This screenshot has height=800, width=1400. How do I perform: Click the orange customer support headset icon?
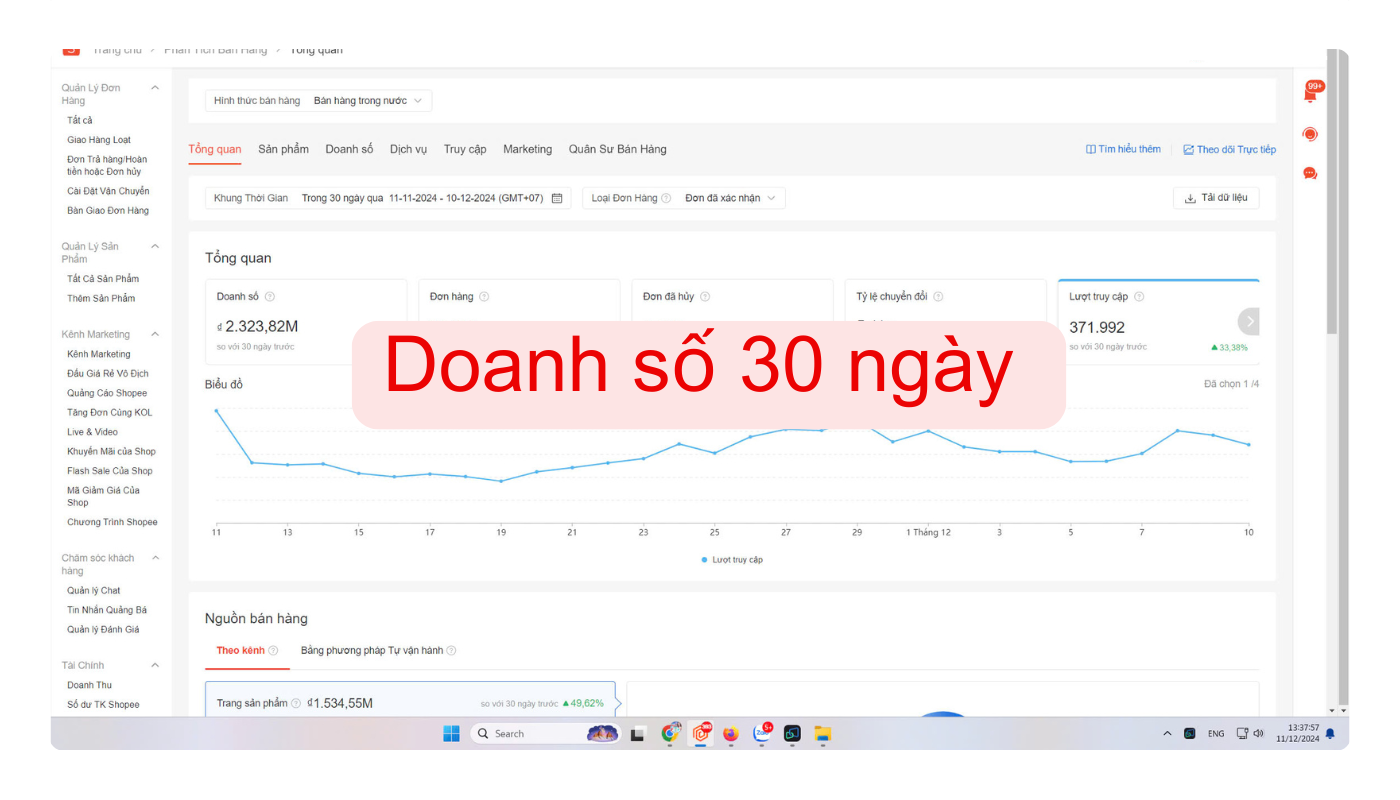1310,134
